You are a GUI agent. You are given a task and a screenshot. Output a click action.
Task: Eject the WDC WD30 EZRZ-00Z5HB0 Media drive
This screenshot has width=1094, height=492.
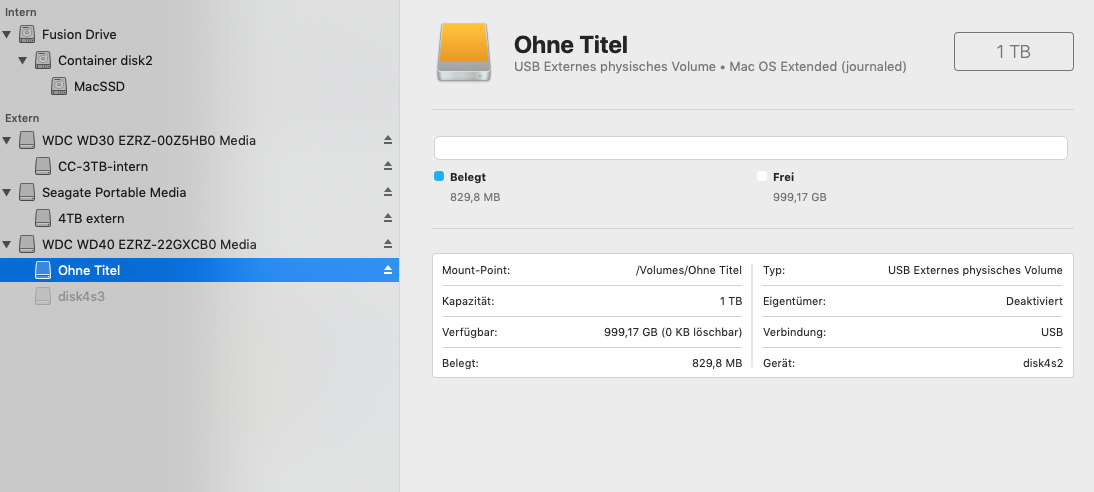(388, 140)
